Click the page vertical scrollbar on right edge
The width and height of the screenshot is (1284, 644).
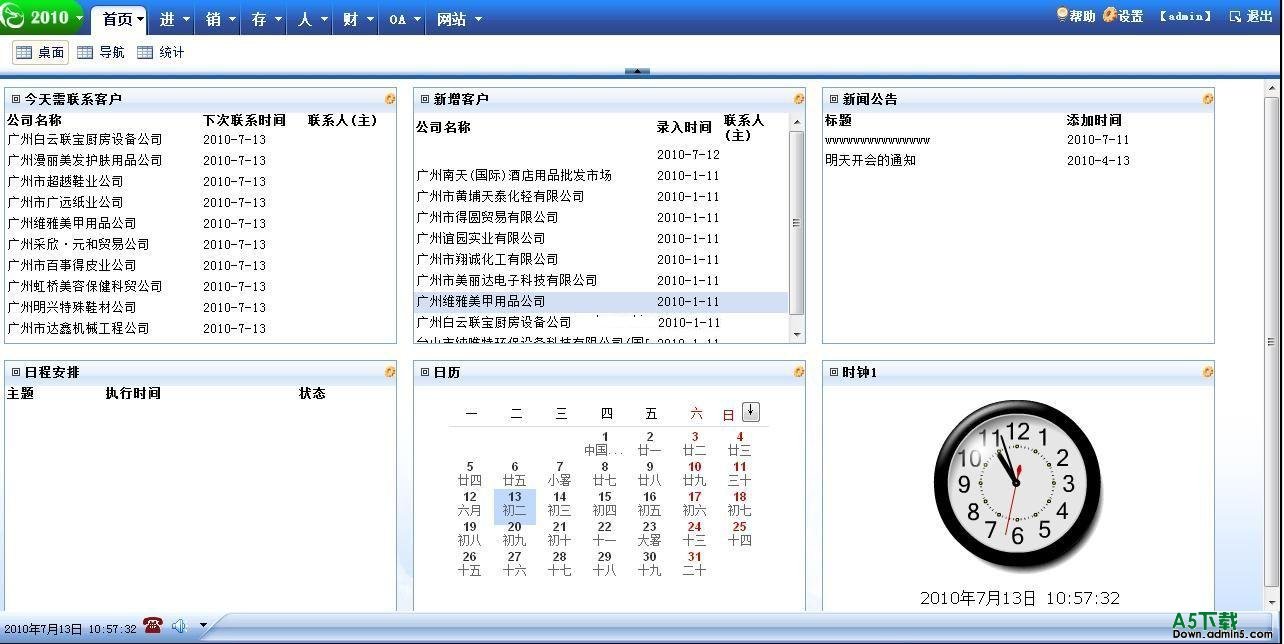[1272, 340]
